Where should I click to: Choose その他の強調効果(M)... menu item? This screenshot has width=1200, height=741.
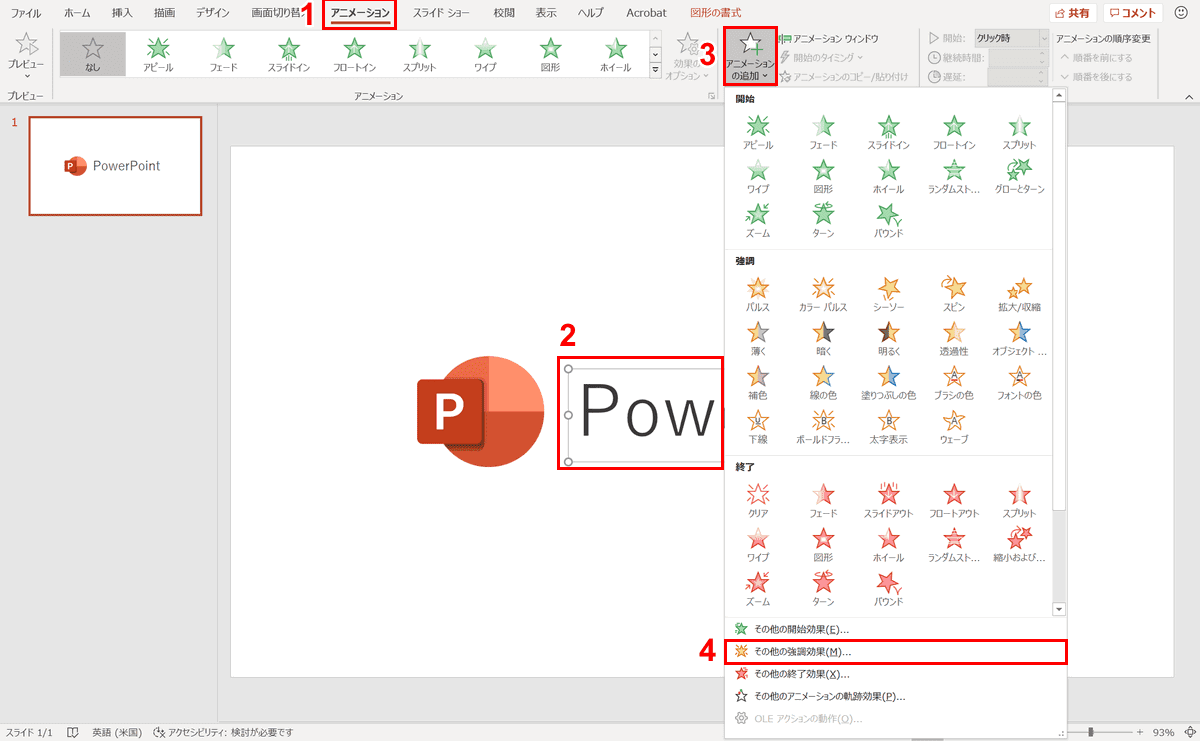pyautogui.click(x=897, y=651)
